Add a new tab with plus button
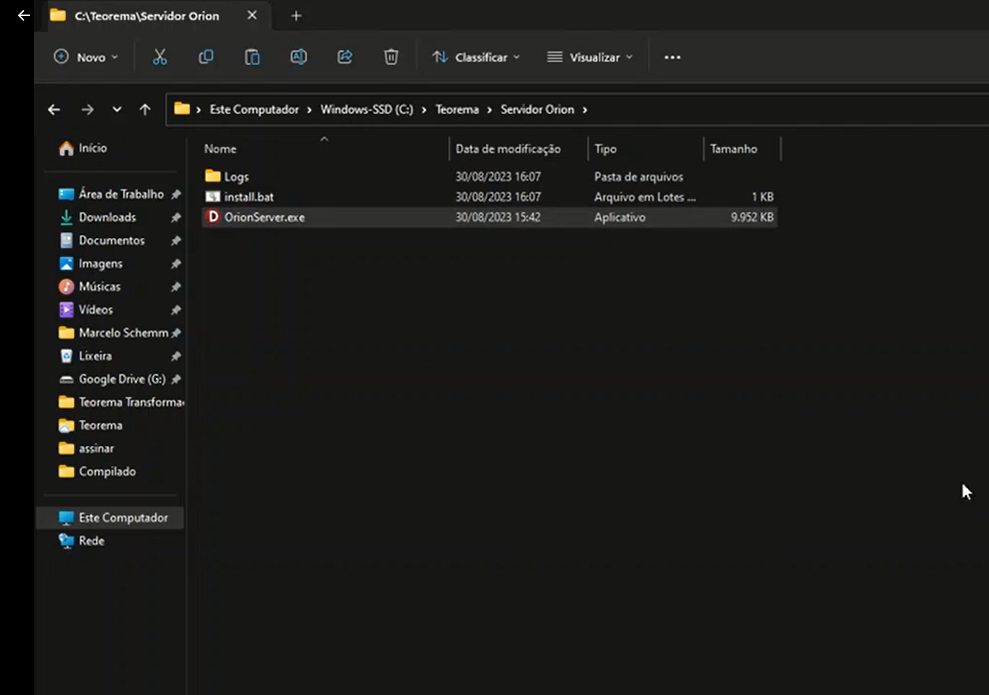Screen dimensions: 989x695 296,16
